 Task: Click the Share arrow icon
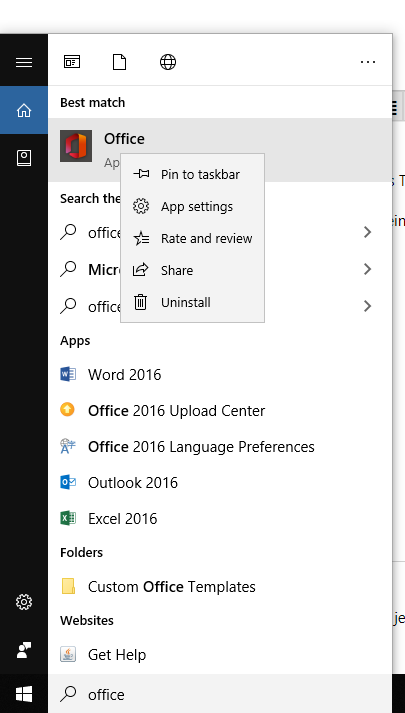pyautogui.click(x=141, y=270)
